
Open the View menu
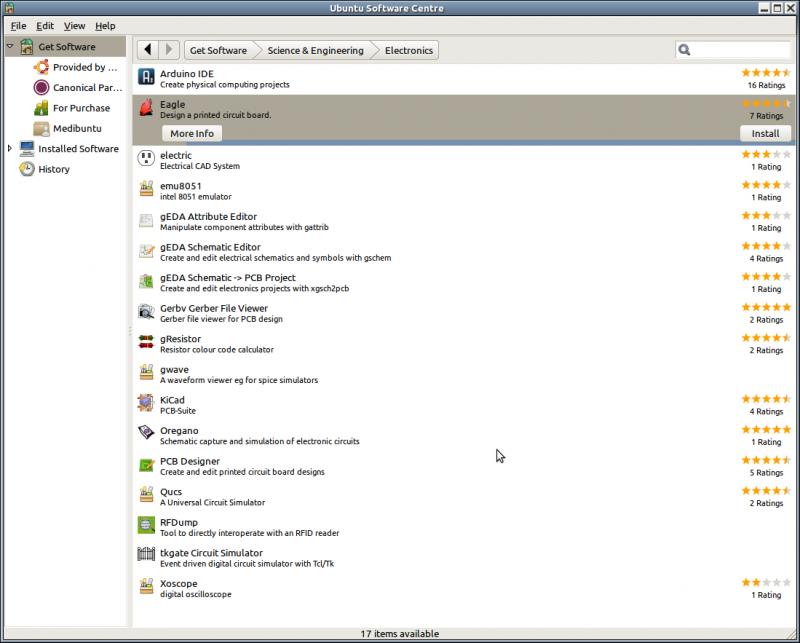pos(74,26)
